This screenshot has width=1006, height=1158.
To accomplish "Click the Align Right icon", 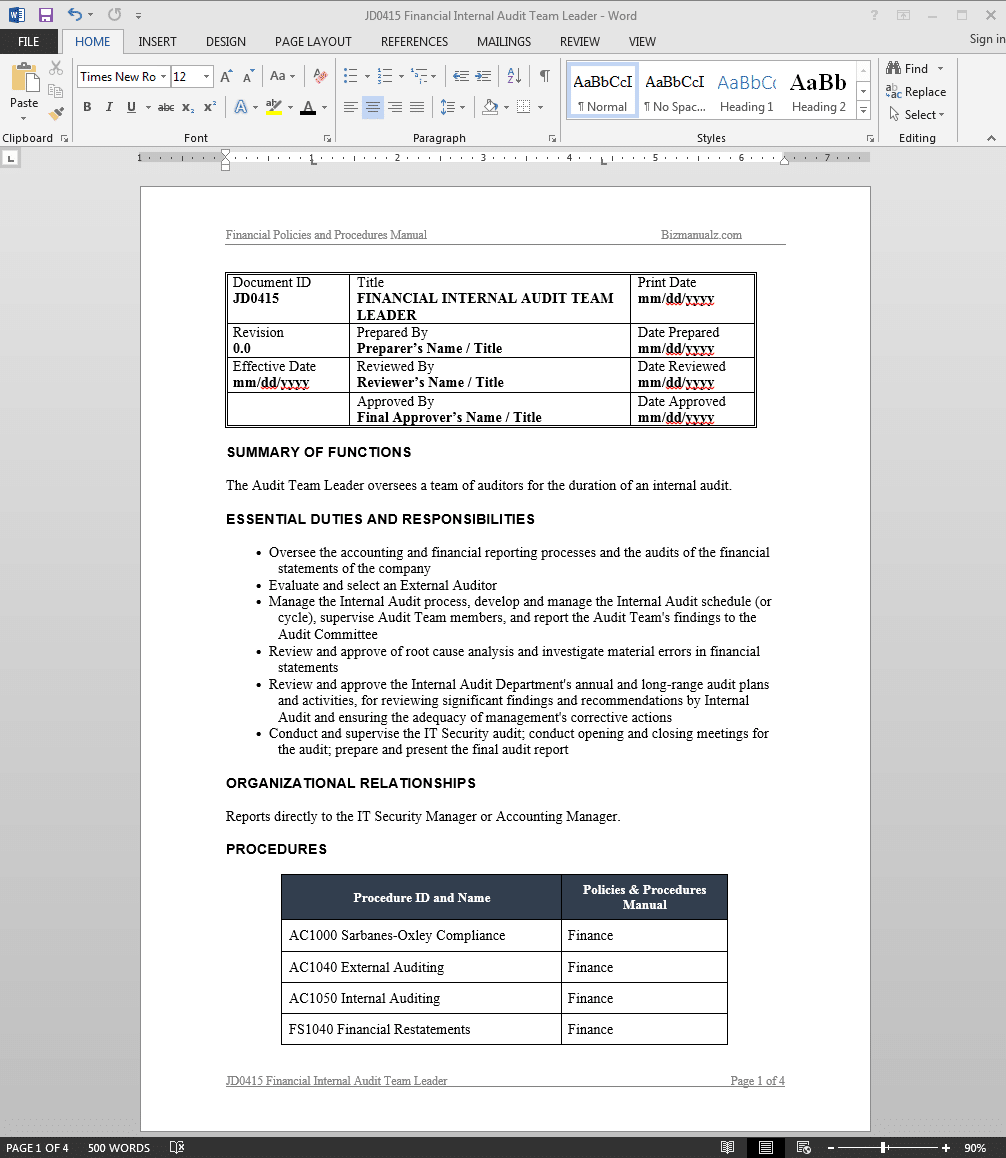I will [395, 107].
